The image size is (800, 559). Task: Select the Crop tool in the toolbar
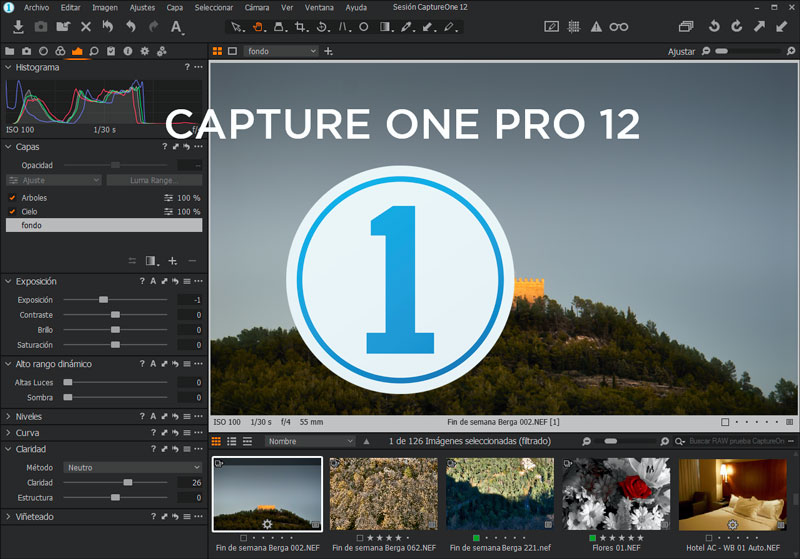(300, 27)
